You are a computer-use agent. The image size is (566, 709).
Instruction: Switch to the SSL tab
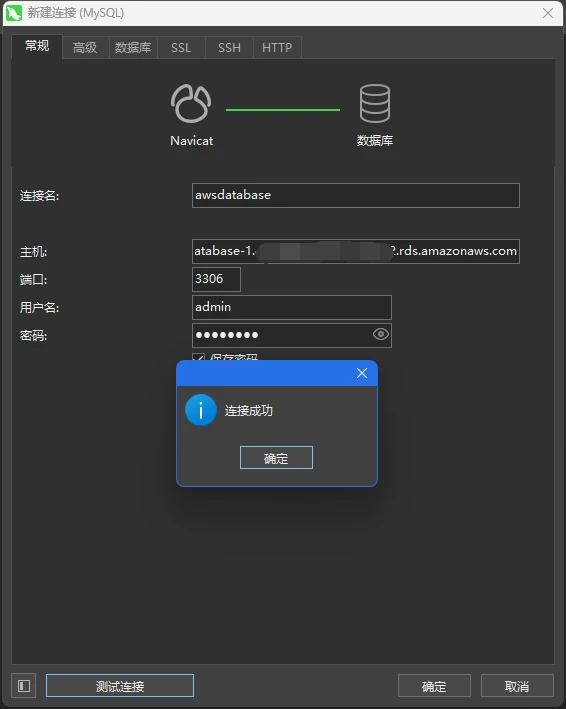point(181,47)
